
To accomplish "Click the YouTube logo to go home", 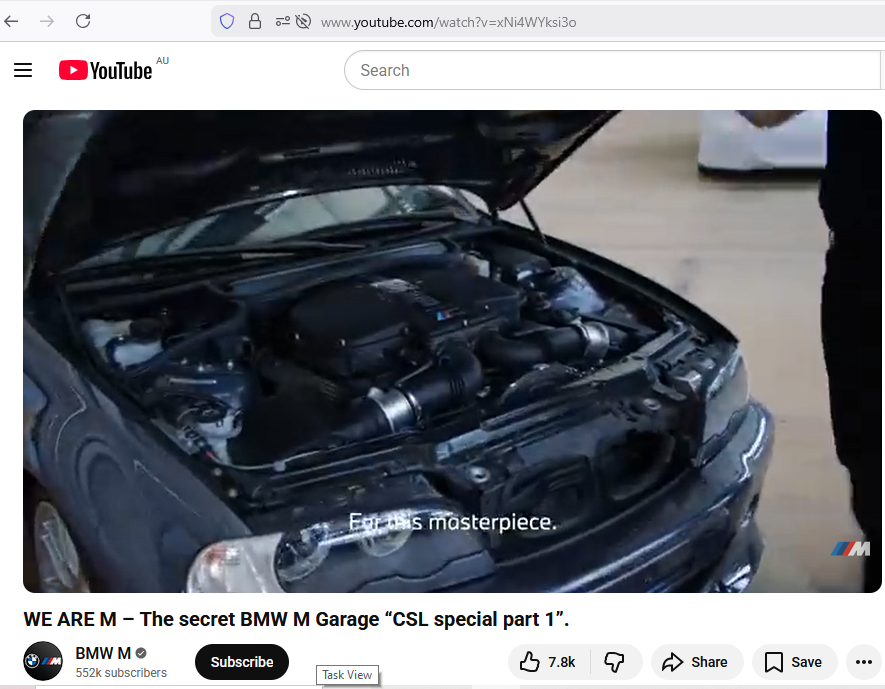I will pos(105,70).
